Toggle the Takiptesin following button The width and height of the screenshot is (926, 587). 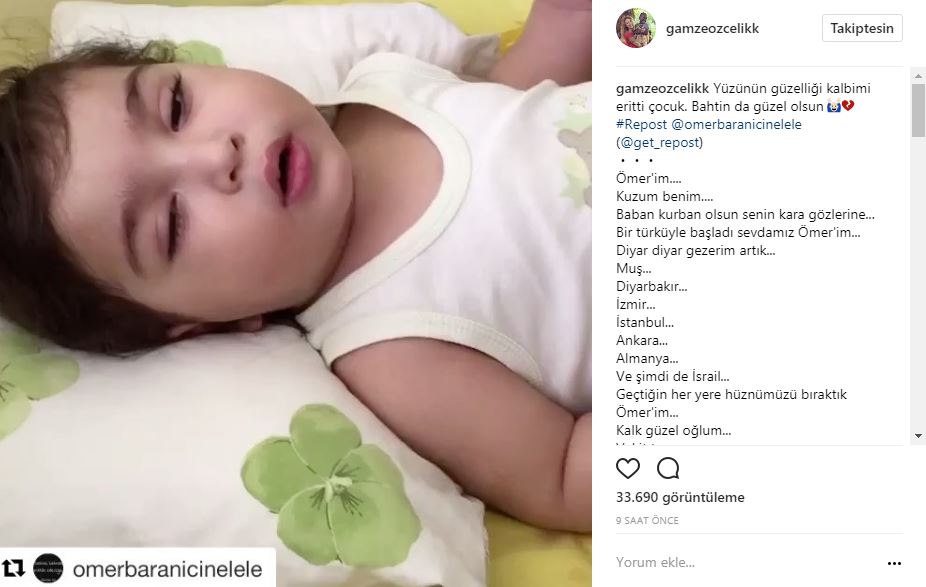click(x=862, y=28)
